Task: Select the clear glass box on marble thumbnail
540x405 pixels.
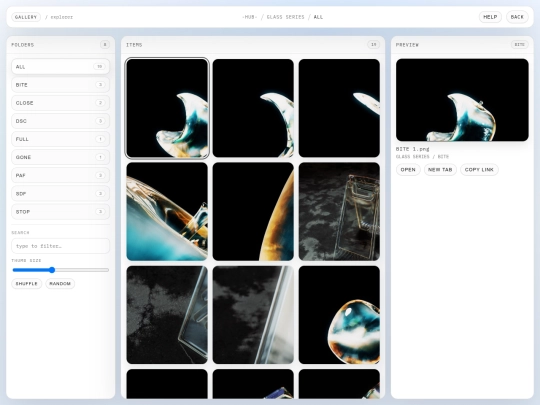Action: pyautogui.click(x=339, y=211)
